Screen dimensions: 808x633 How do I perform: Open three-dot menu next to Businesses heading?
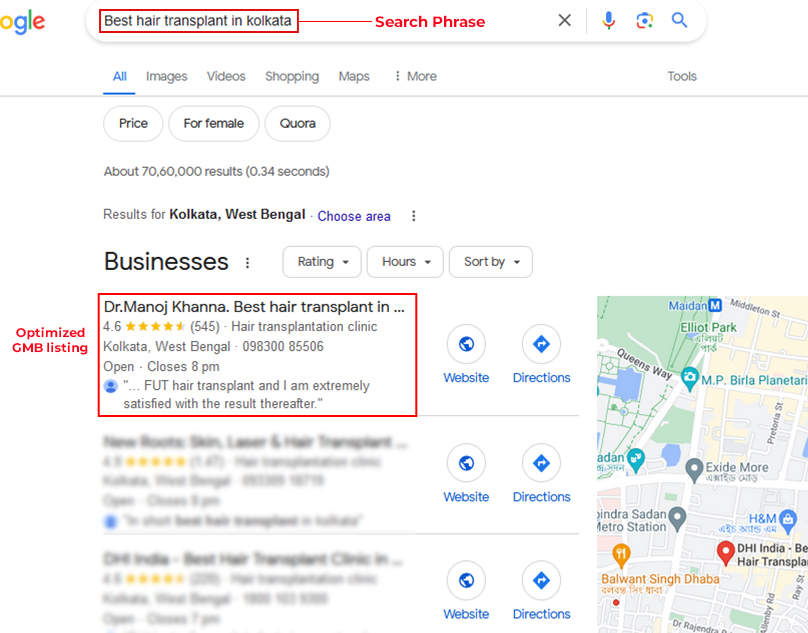coord(247,263)
